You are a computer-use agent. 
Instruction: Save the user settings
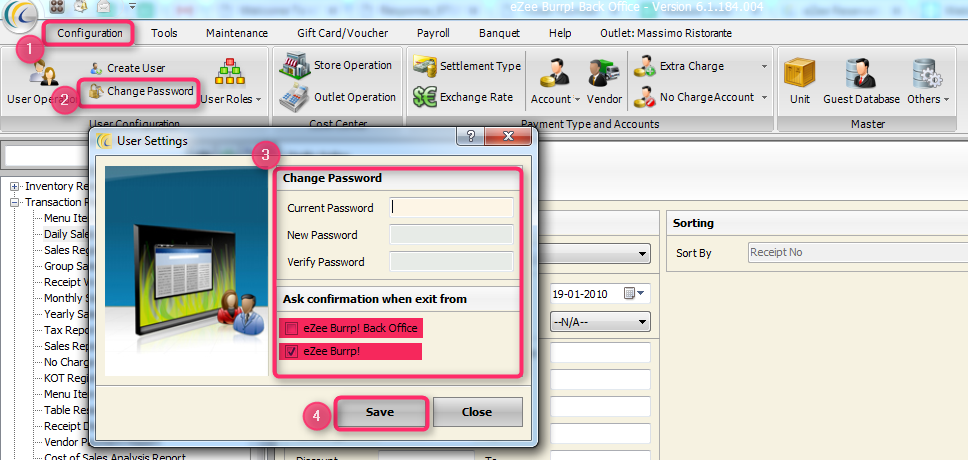(x=380, y=412)
